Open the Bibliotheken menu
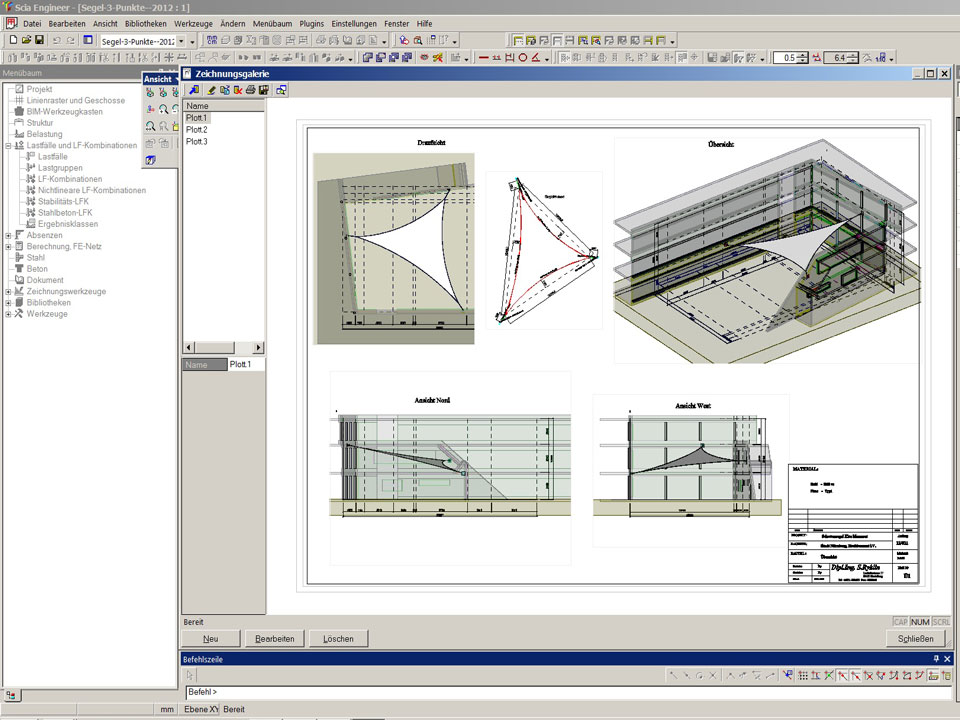This screenshot has width=960, height=720. coord(146,22)
